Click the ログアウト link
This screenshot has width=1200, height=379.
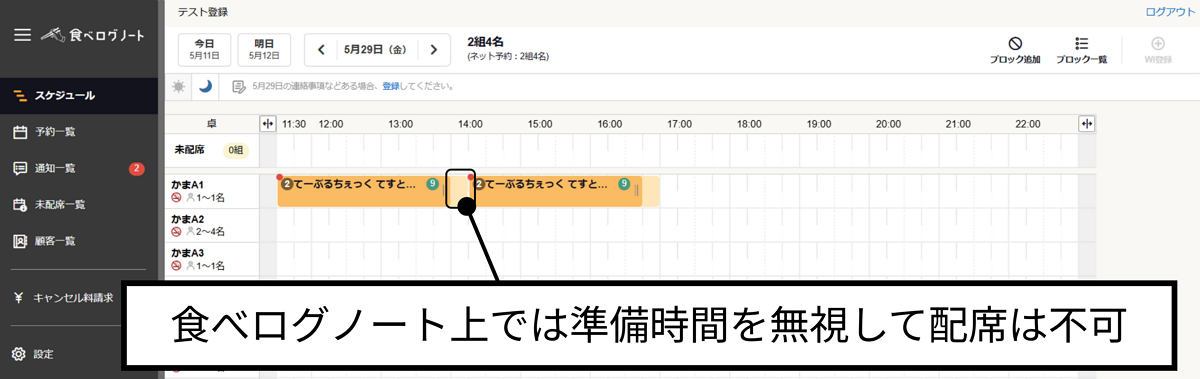pyautogui.click(x=1169, y=12)
